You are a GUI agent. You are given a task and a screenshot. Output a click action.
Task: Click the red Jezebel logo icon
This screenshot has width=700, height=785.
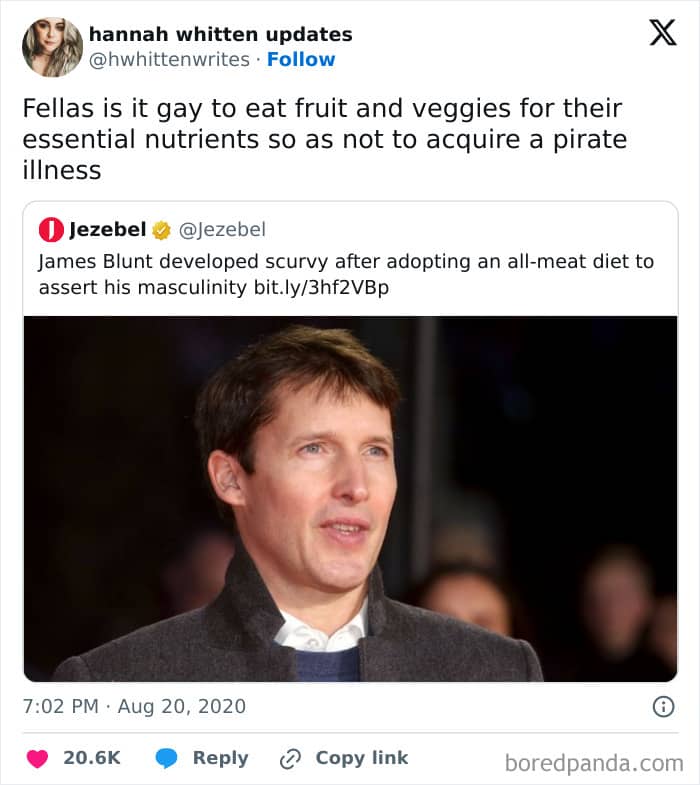click(50, 230)
